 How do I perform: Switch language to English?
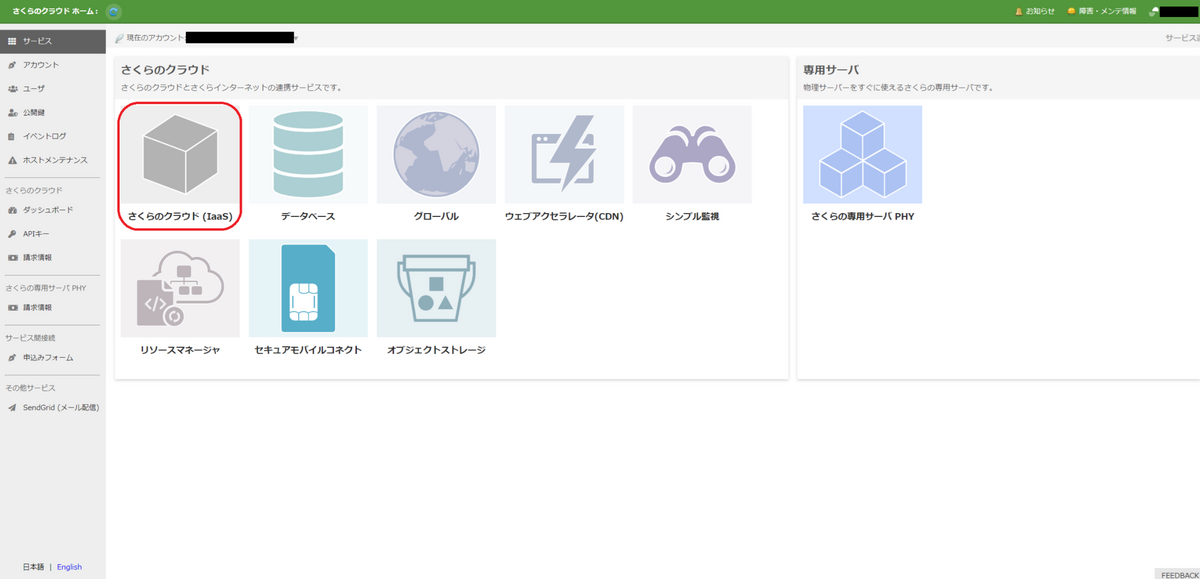[x=69, y=567]
